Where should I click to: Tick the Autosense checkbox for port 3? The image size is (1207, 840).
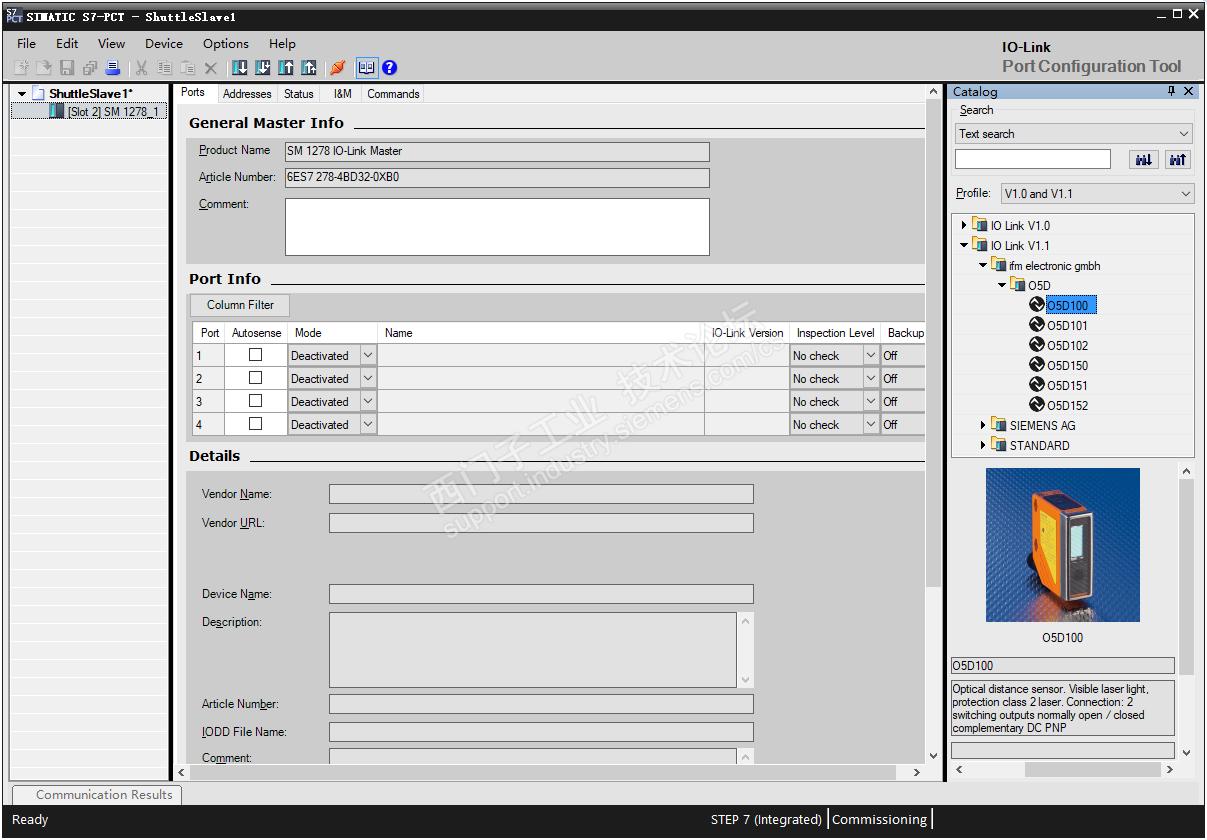[255, 401]
